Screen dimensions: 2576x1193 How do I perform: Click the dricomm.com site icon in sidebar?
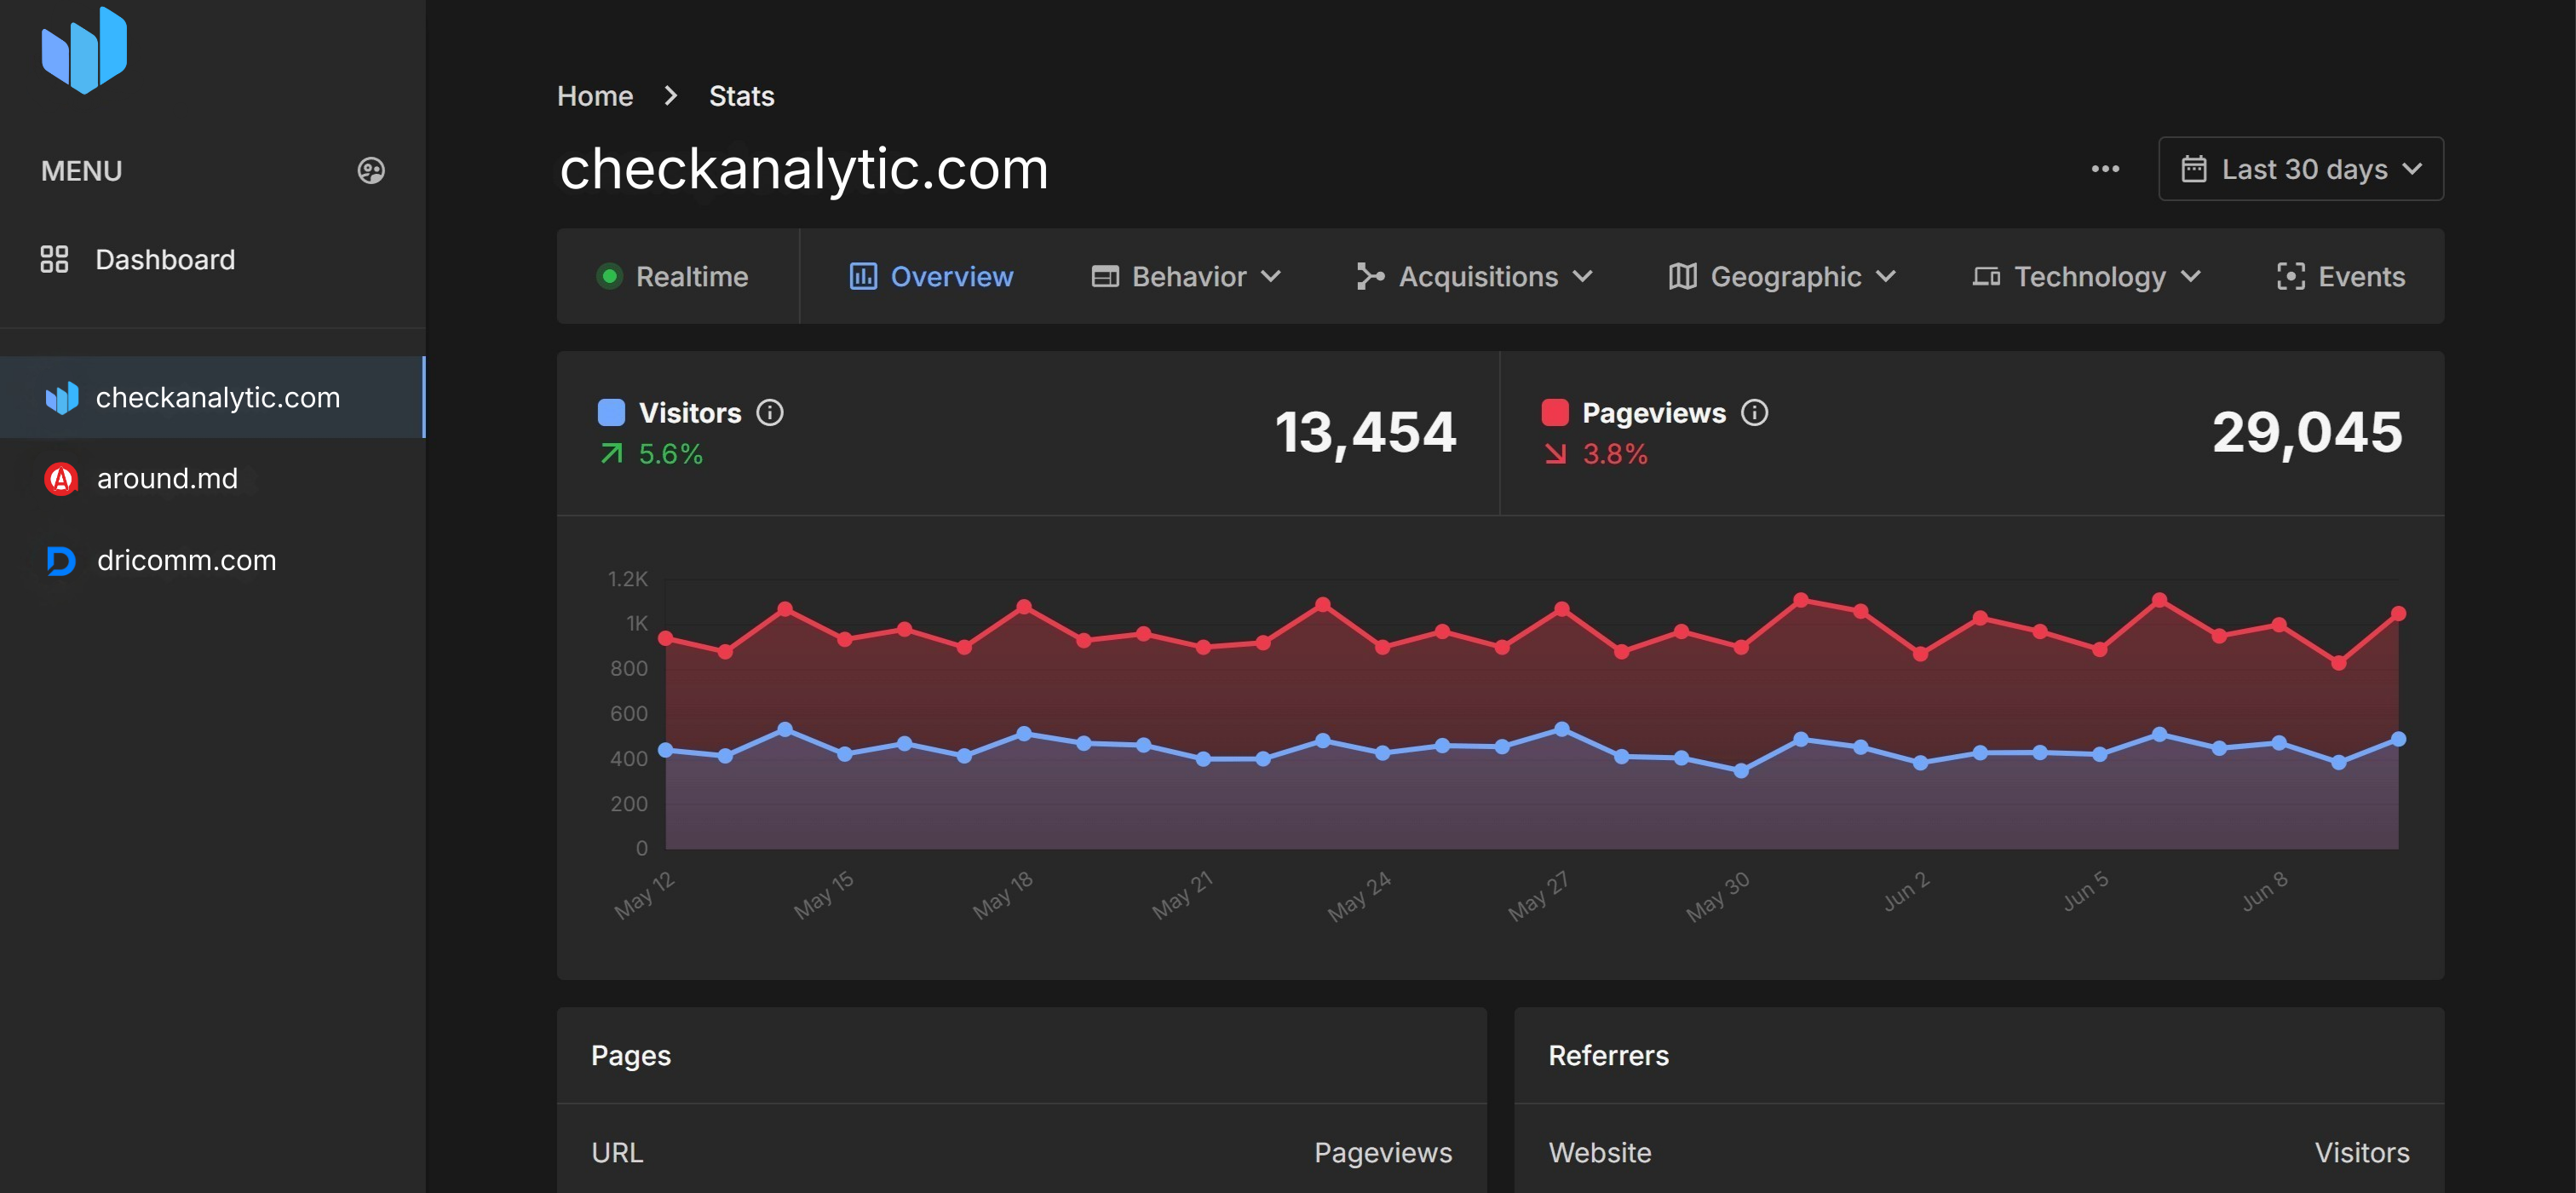pos(61,561)
